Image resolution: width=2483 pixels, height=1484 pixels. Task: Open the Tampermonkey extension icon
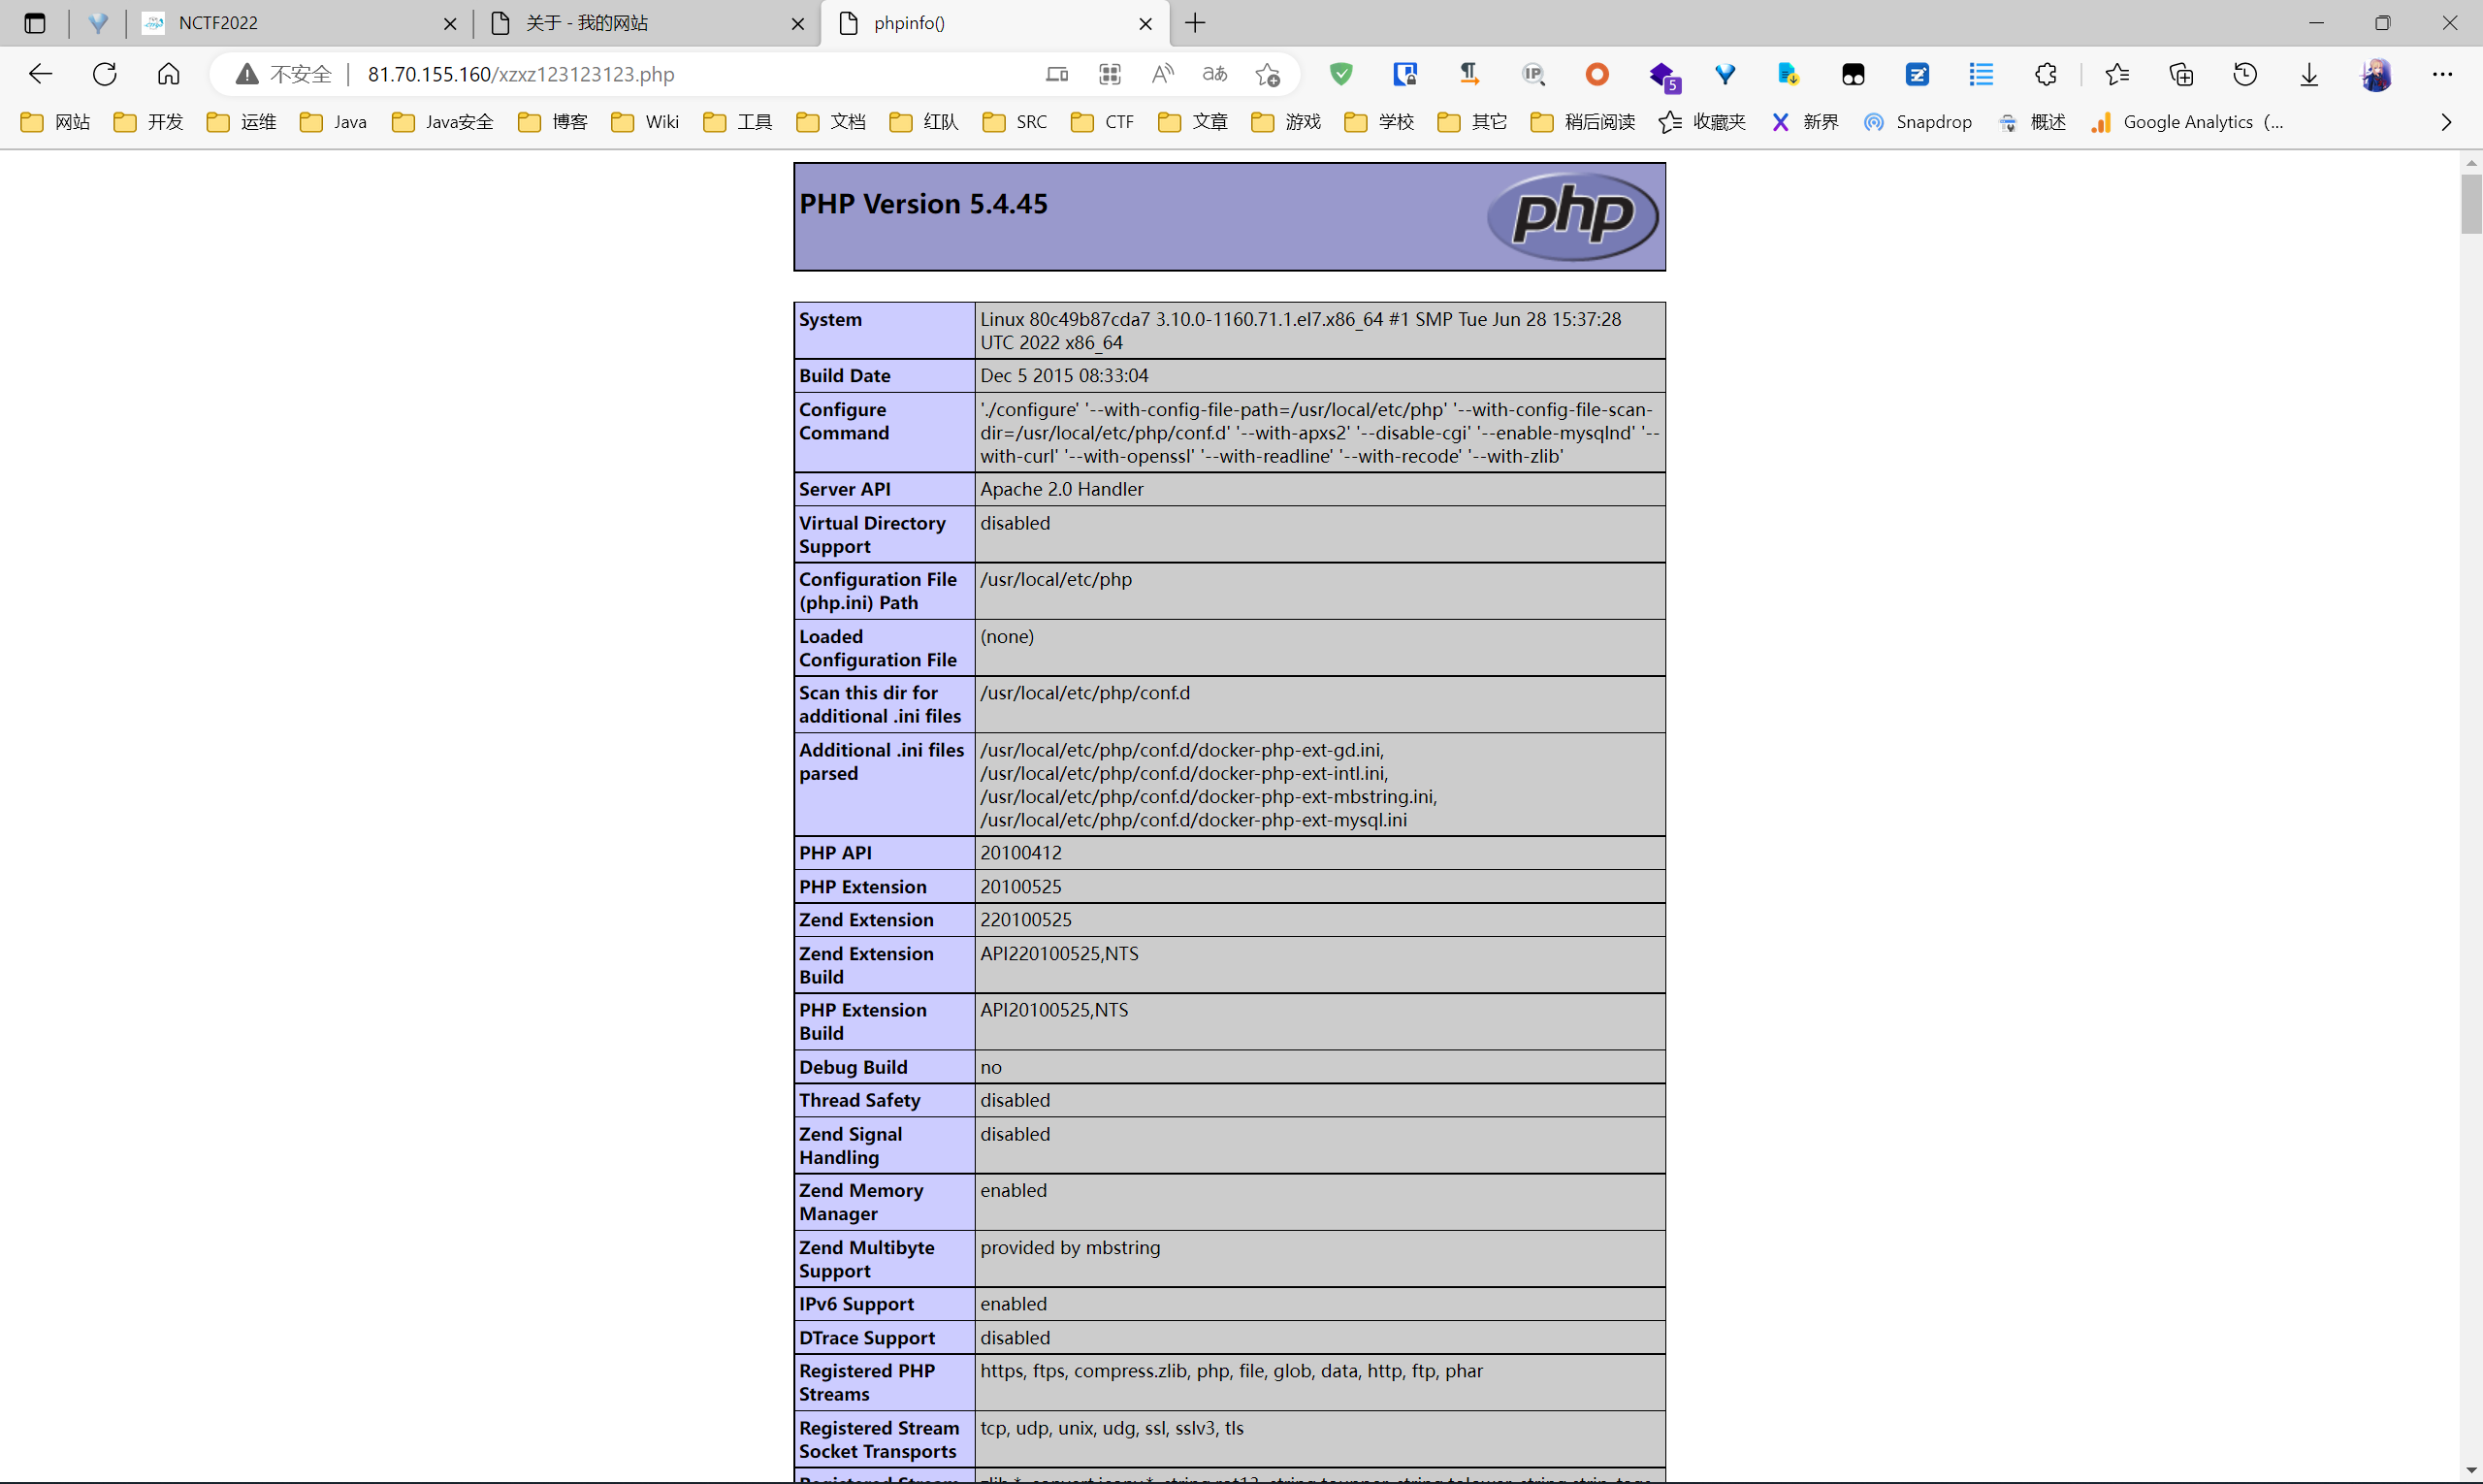point(1853,74)
